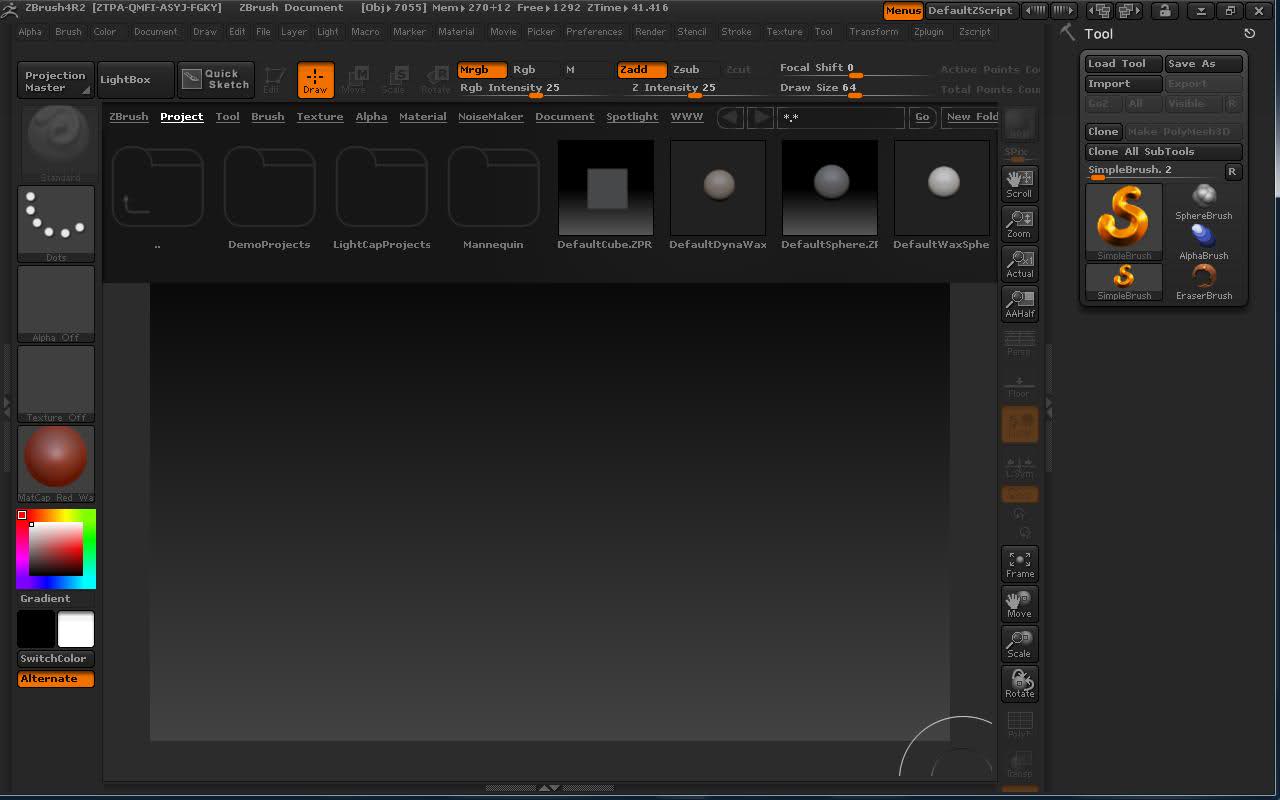Click the Frame view icon
The width and height of the screenshot is (1280, 800).
[1019, 563]
